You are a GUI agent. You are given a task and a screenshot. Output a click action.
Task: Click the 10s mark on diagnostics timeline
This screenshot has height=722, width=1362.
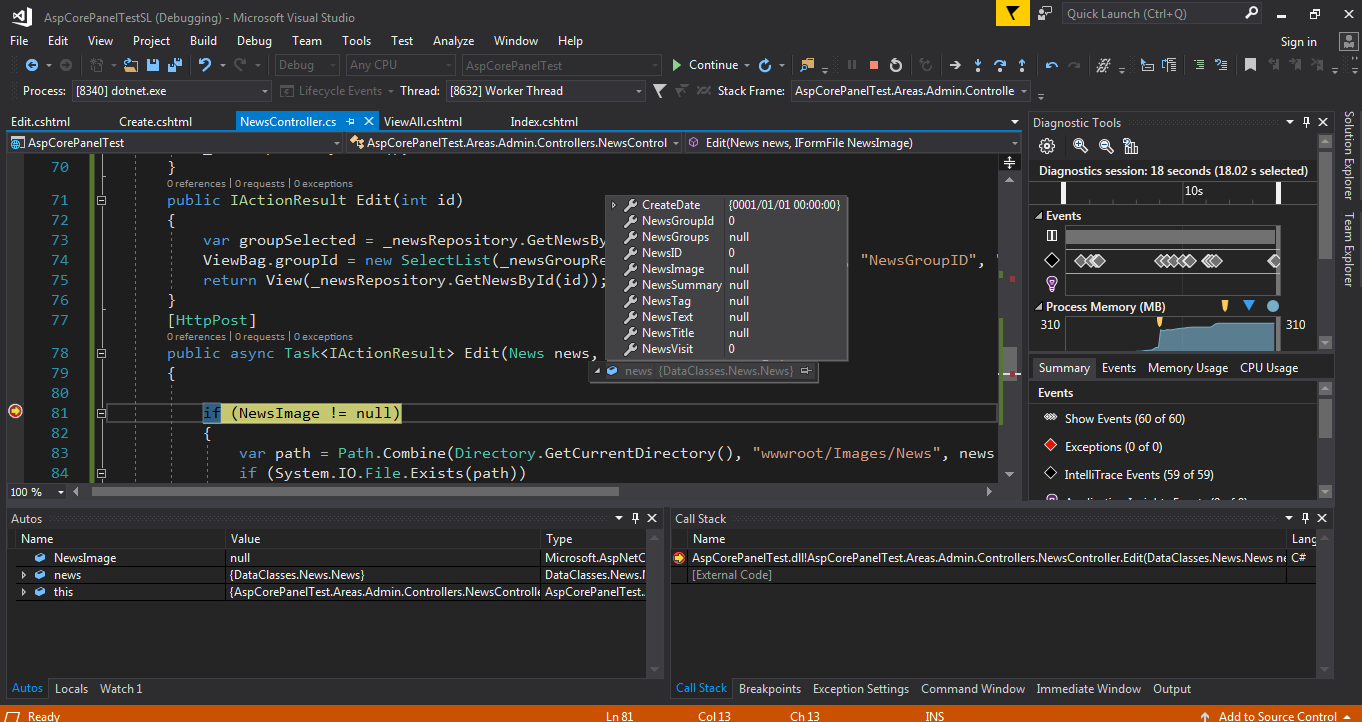coord(1193,190)
